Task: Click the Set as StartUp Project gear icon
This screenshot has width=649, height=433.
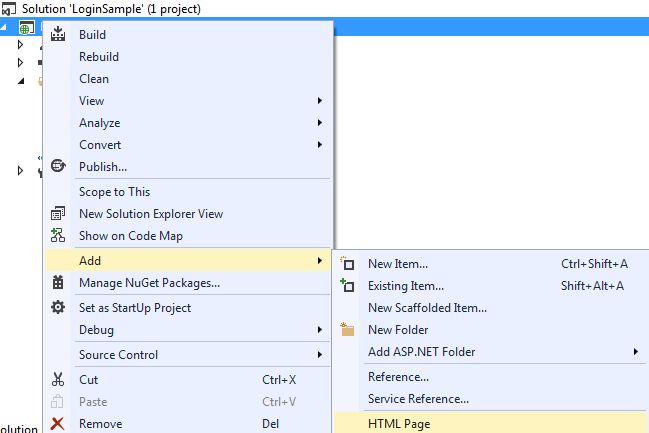Action: click(x=58, y=307)
